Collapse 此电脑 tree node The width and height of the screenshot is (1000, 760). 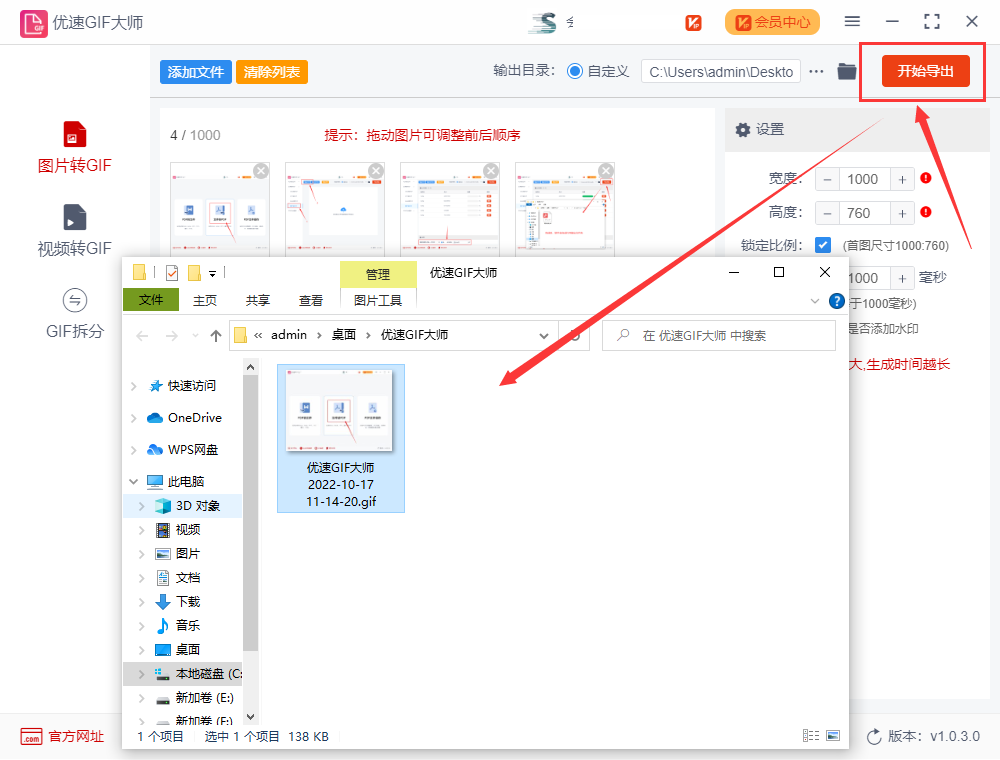(133, 482)
